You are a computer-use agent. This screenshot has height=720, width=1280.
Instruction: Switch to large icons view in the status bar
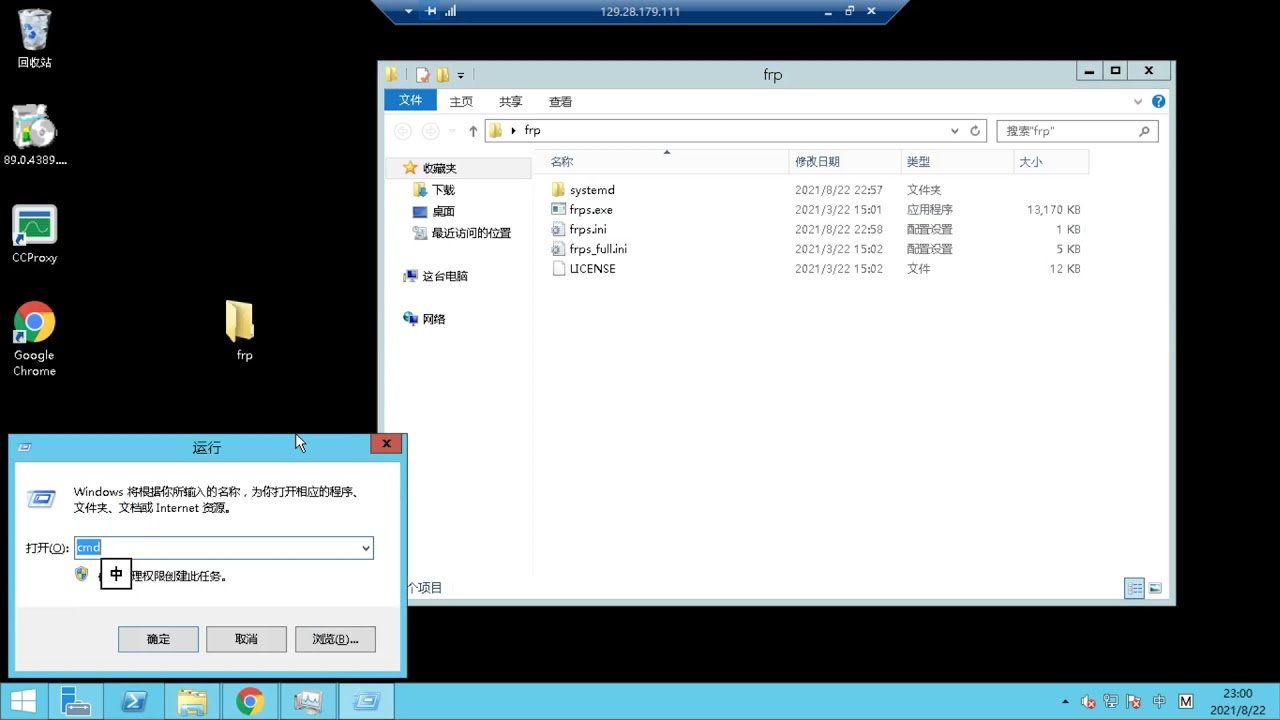[1155, 589]
